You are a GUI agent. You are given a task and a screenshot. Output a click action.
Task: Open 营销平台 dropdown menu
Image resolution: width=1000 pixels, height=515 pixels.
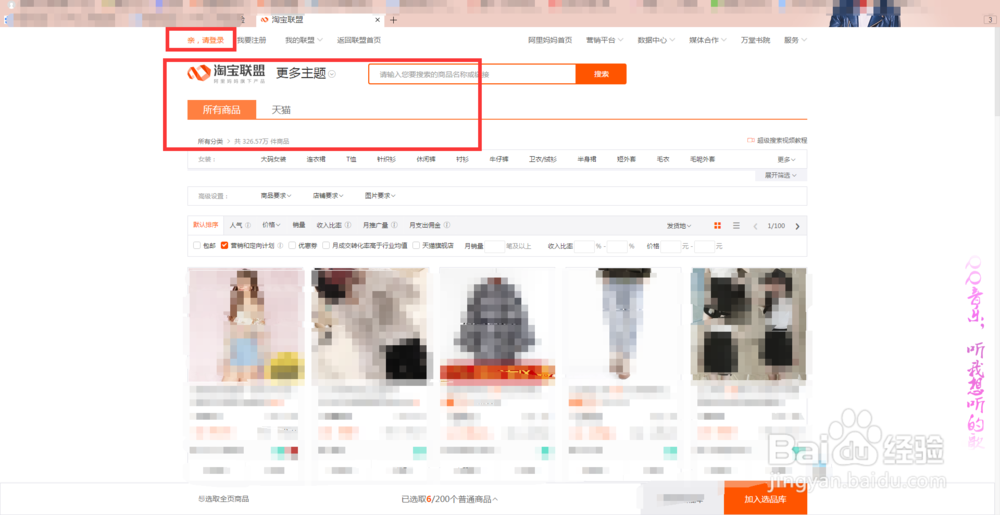(605, 40)
